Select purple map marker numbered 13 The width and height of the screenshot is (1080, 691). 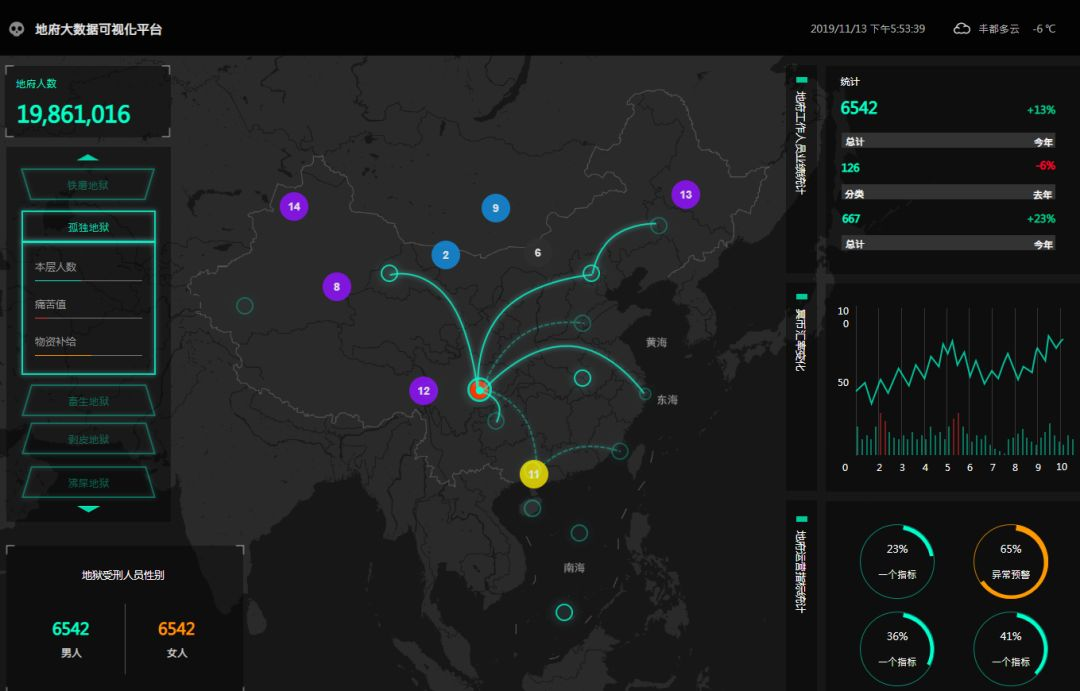[x=685, y=194]
